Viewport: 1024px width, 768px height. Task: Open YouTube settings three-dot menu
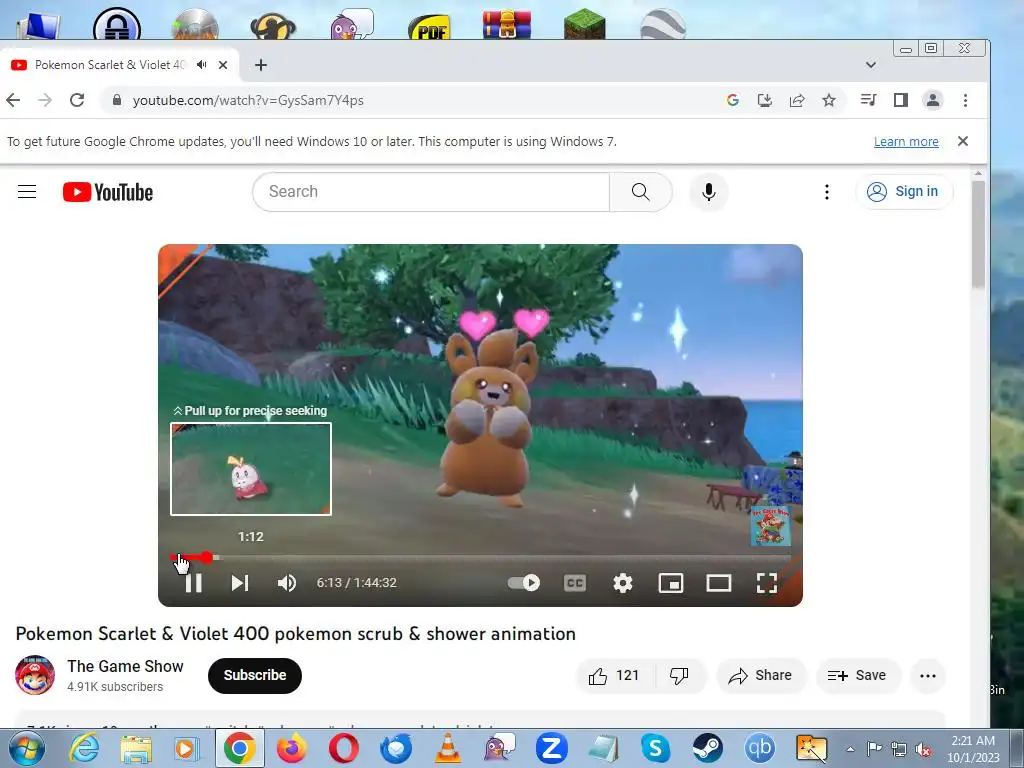point(827,191)
